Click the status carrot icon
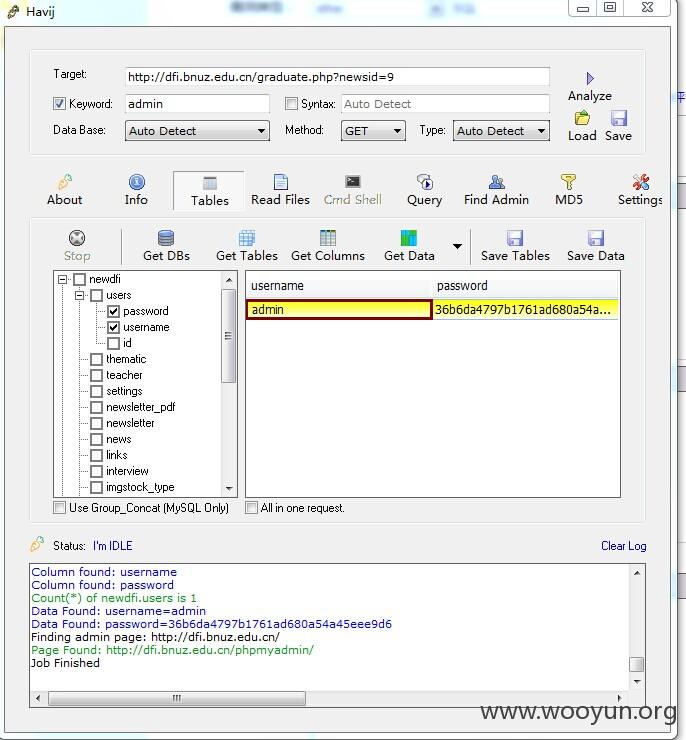This screenshot has width=686, height=740. click(37, 545)
